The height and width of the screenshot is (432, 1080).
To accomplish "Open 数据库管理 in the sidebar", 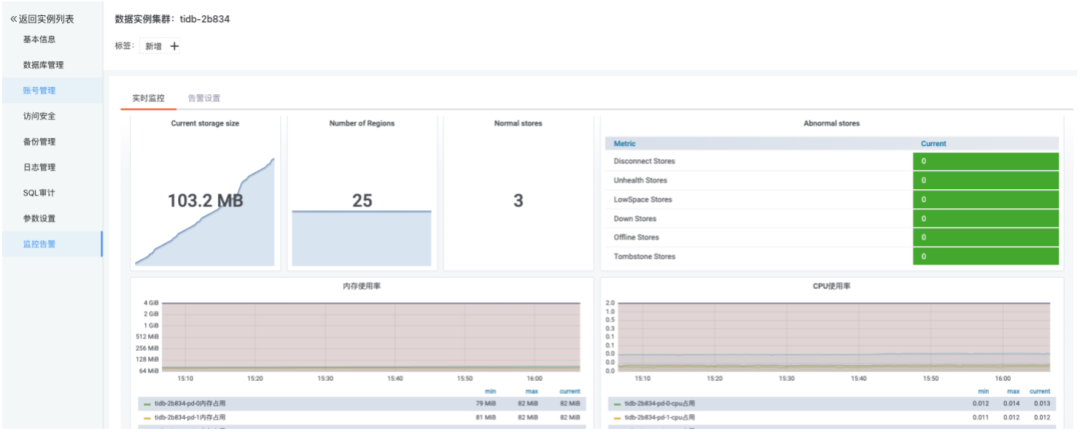I will (x=43, y=65).
